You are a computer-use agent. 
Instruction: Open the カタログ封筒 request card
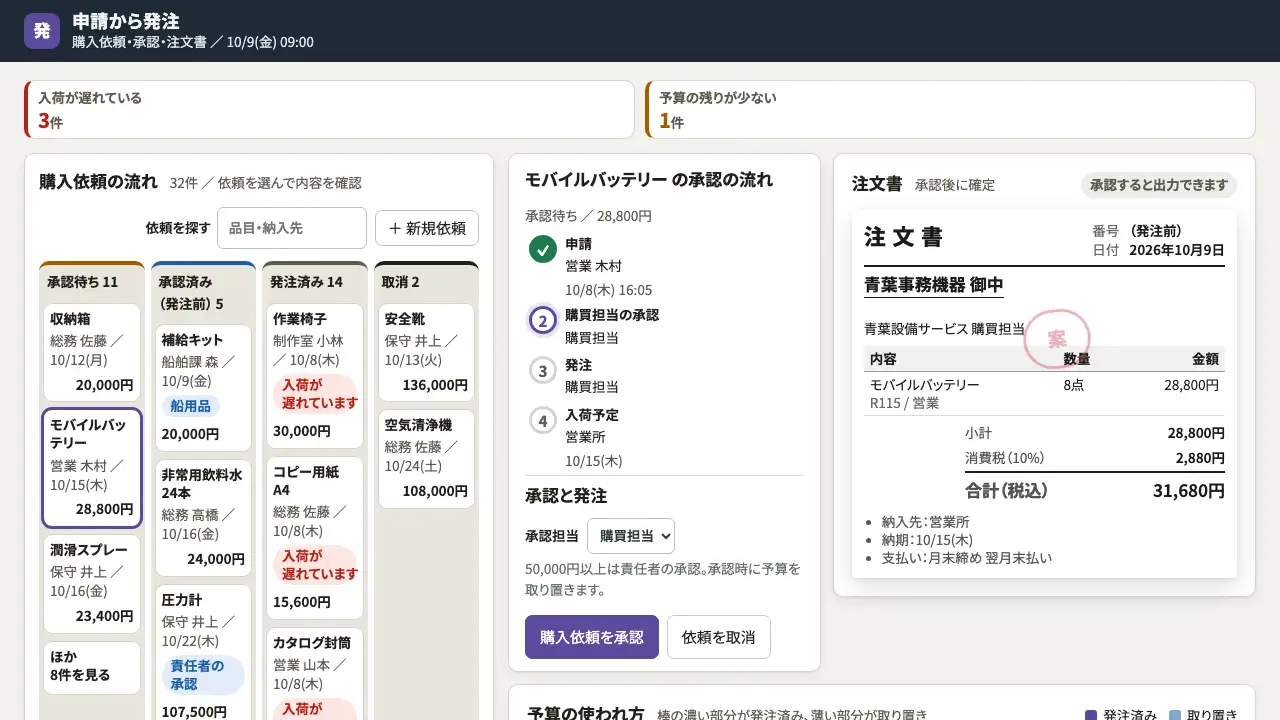[x=314, y=674]
